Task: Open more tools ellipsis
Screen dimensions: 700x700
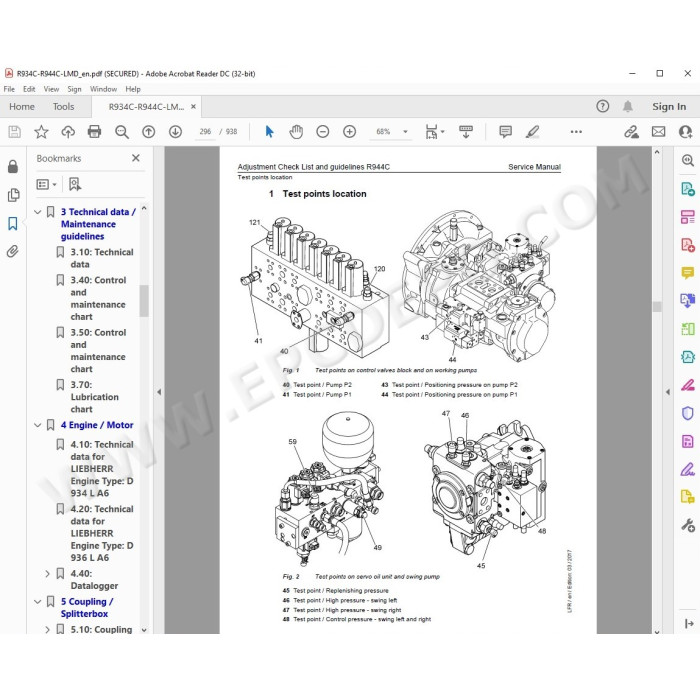Action: coord(576,132)
